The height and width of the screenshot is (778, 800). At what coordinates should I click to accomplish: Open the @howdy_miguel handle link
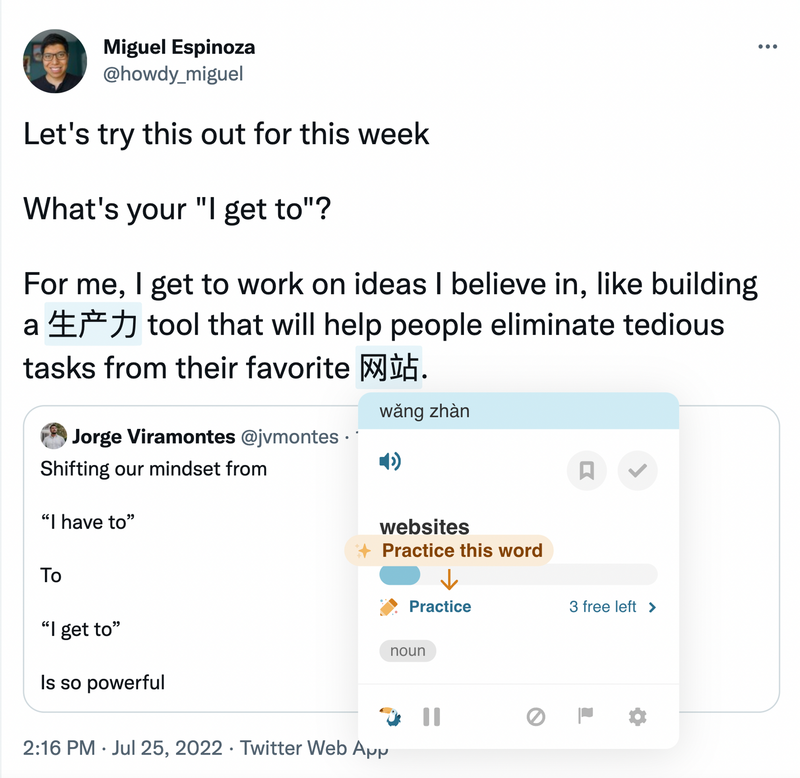173,74
